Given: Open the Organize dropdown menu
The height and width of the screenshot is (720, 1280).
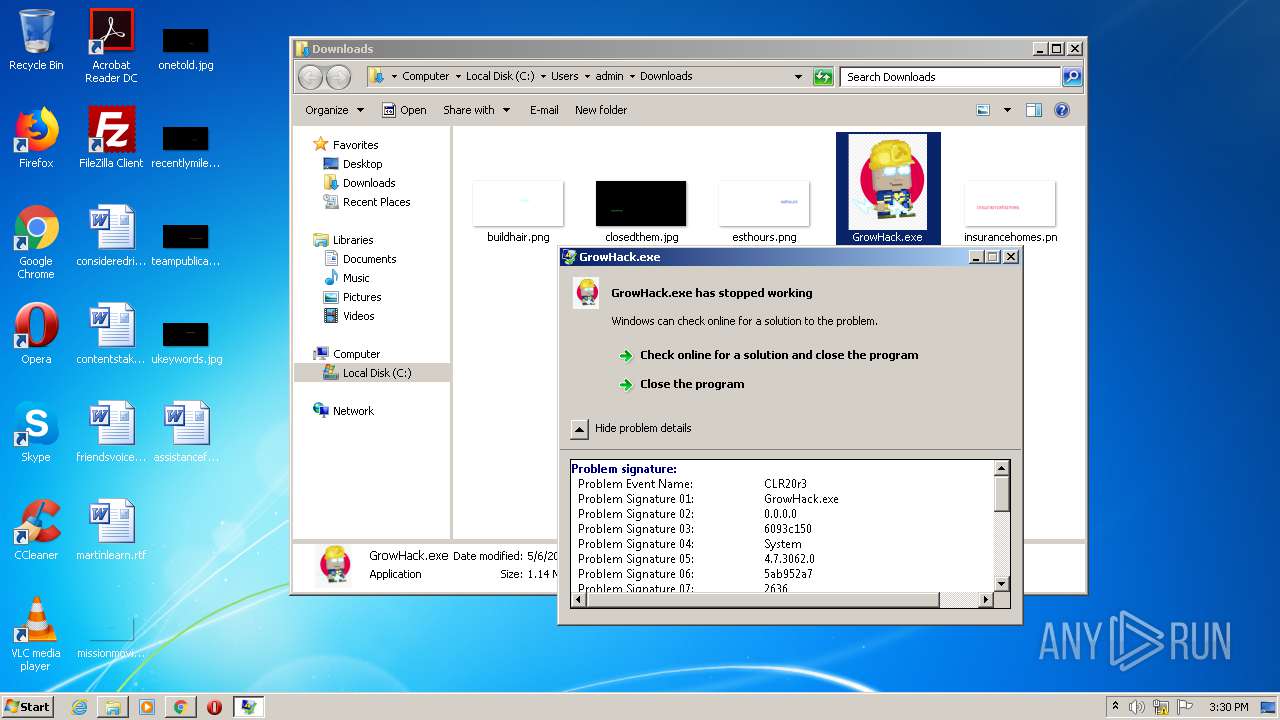Looking at the screenshot, I should tap(335, 110).
